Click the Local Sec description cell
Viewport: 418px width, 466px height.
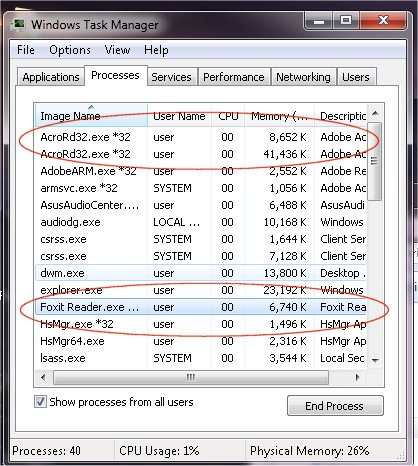tap(342, 358)
